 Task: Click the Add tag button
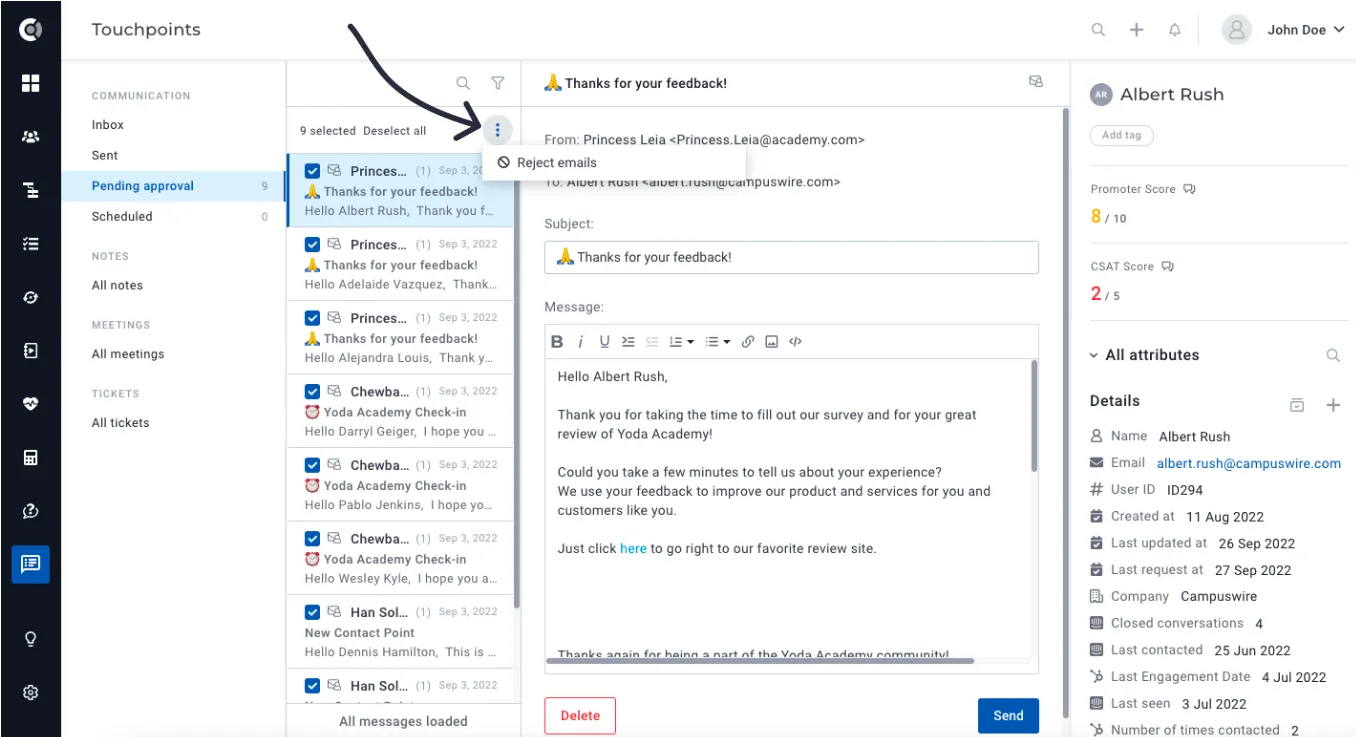click(x=1121, y=135)
